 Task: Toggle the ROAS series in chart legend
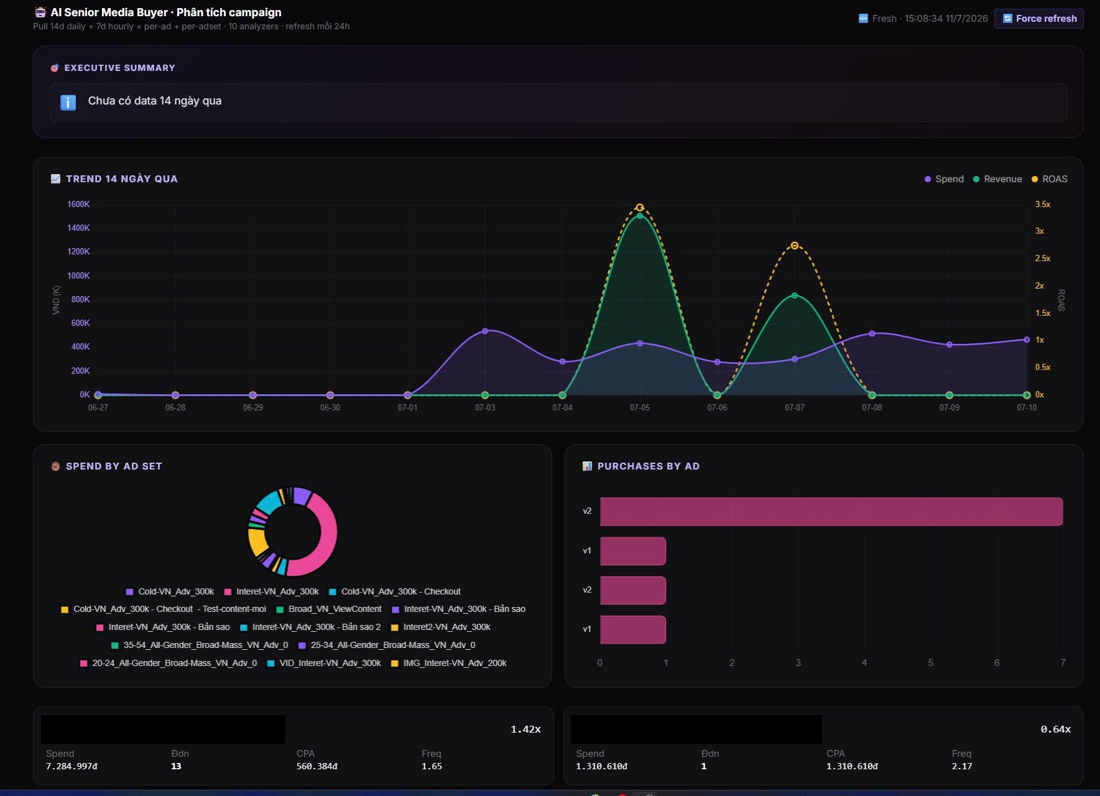tap(1049, 180)
